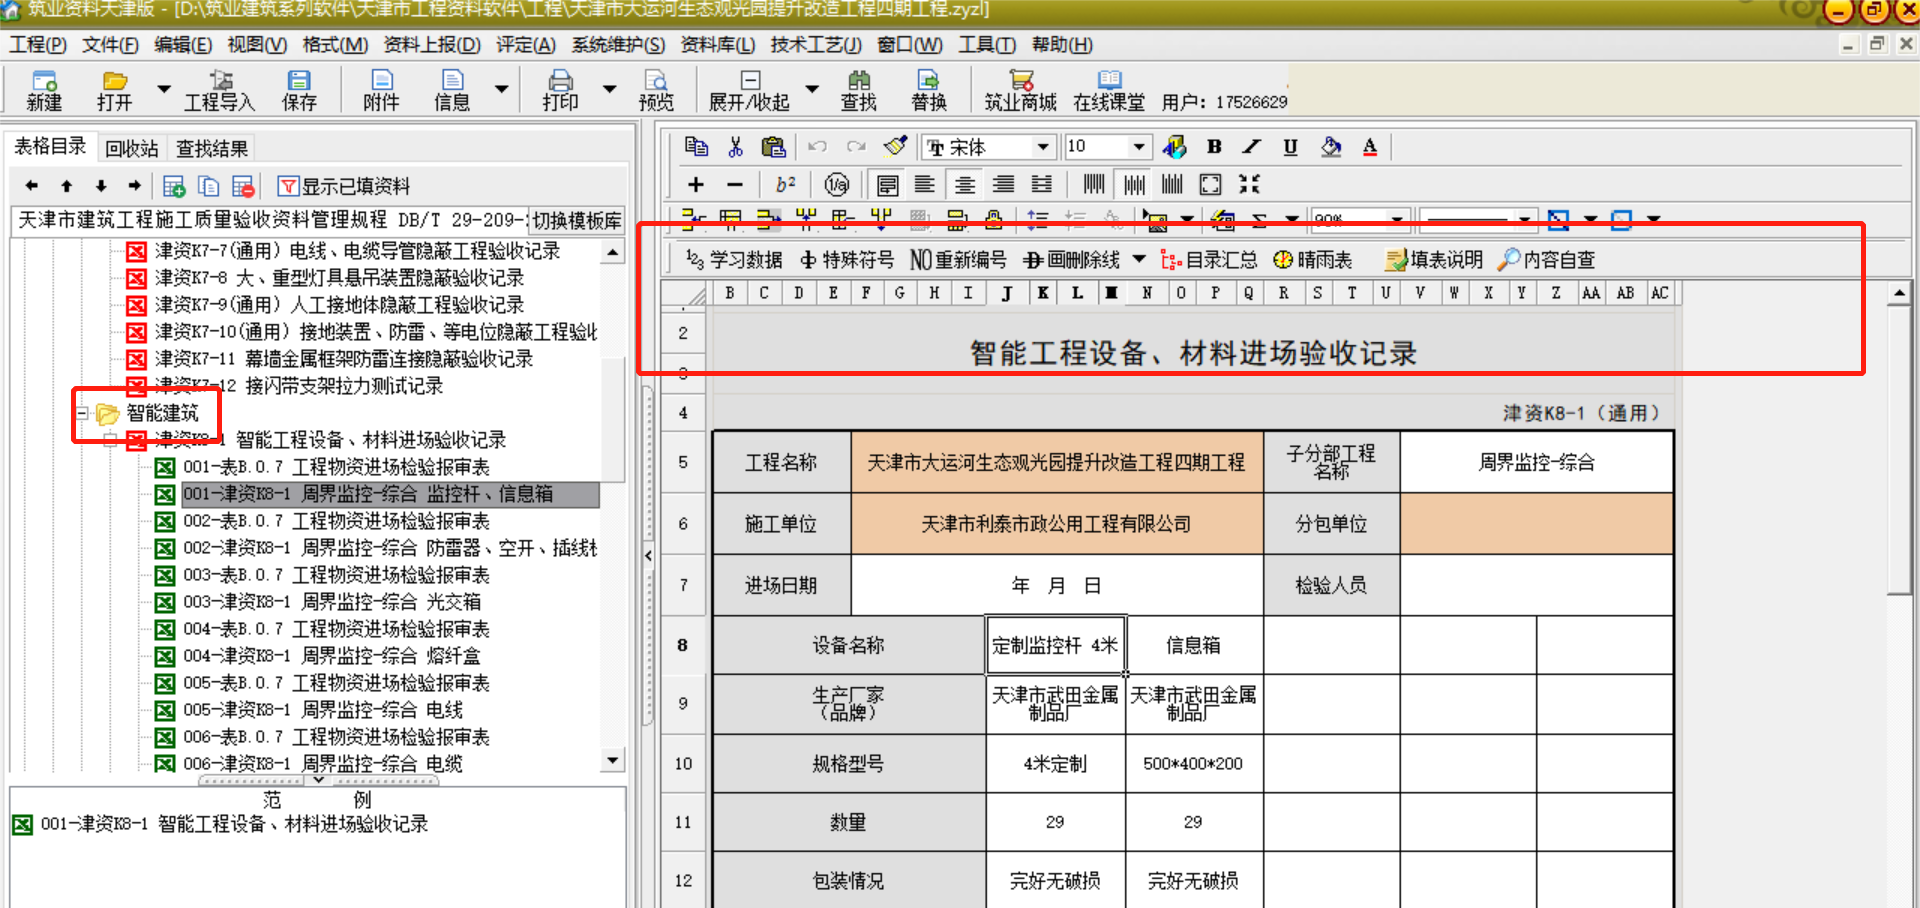Click the 填表说明 button
The image size is (1920, 908).
tap(1434, 260)
